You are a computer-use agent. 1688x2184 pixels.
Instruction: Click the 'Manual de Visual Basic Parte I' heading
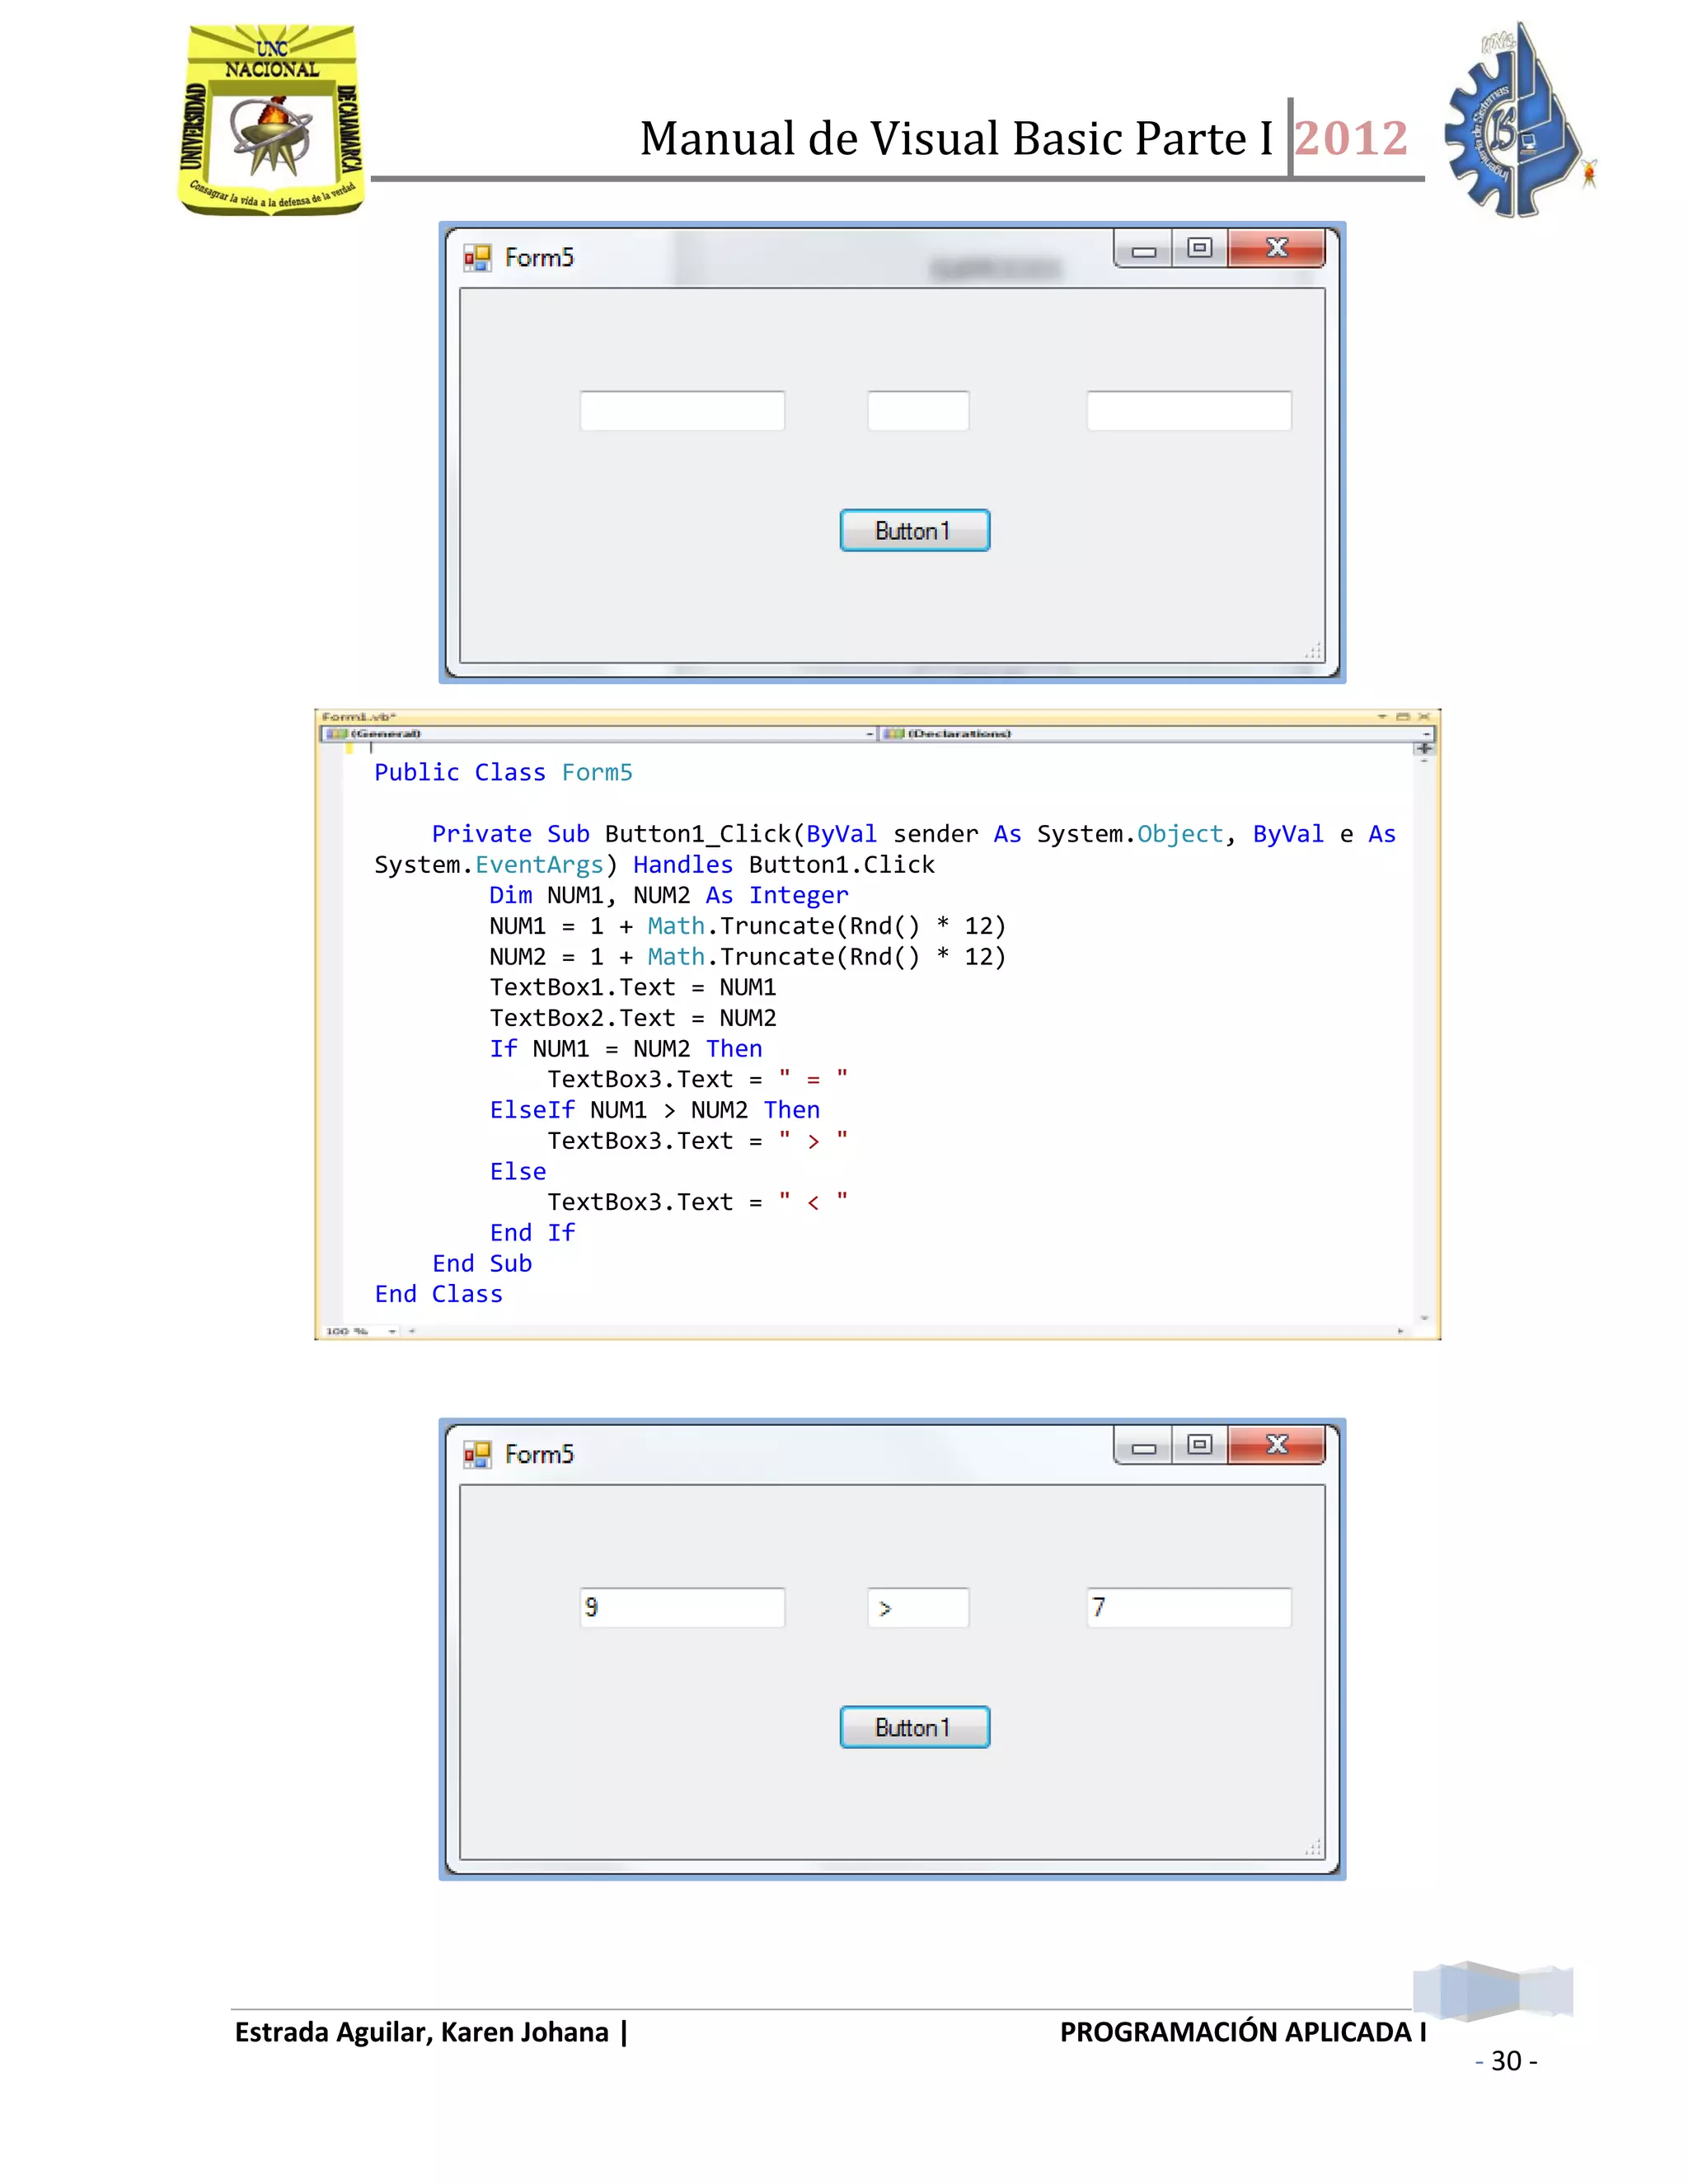[x=956, y=138]
